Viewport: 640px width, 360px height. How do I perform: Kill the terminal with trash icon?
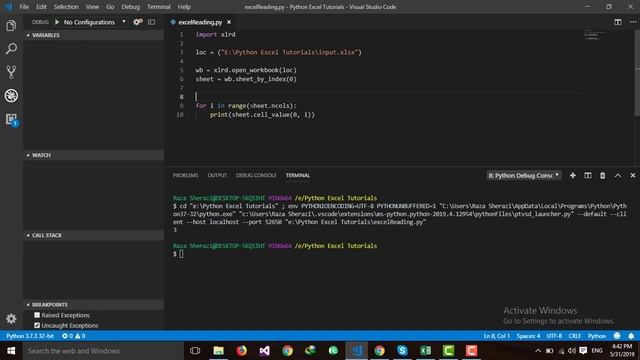click(x=602, y=176)
